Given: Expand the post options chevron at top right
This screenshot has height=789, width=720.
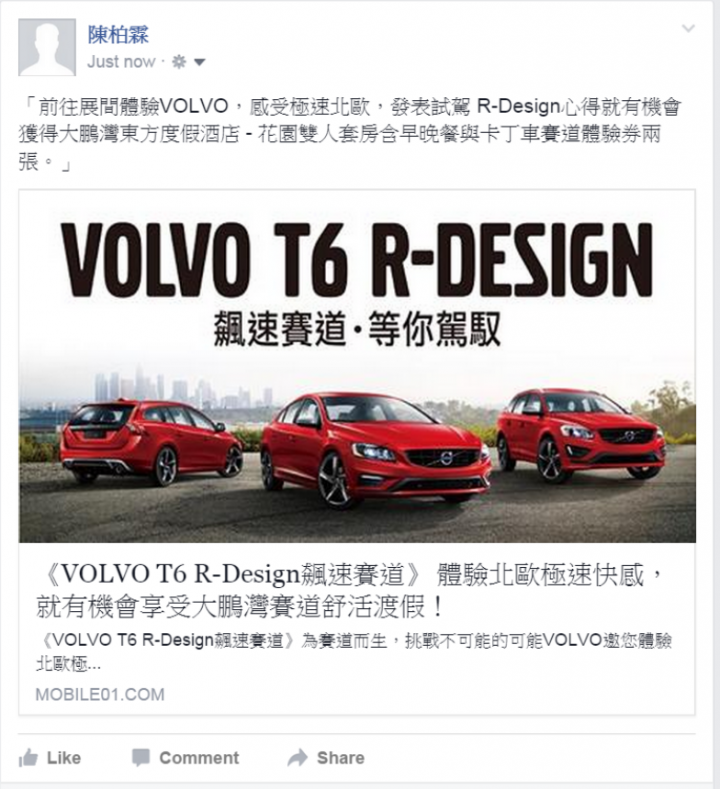Looking at the screenshot, I should click(688, 28).
